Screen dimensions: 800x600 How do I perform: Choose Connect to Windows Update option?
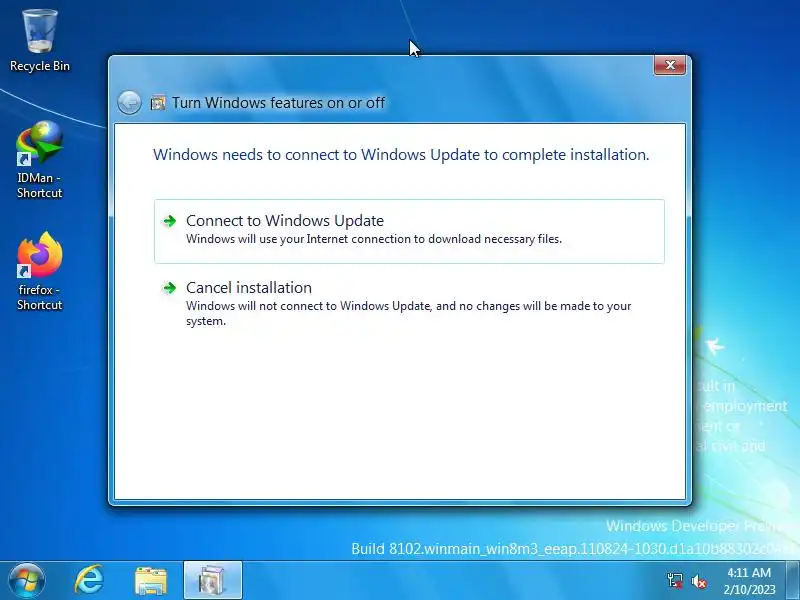click(x=409, y=231)
